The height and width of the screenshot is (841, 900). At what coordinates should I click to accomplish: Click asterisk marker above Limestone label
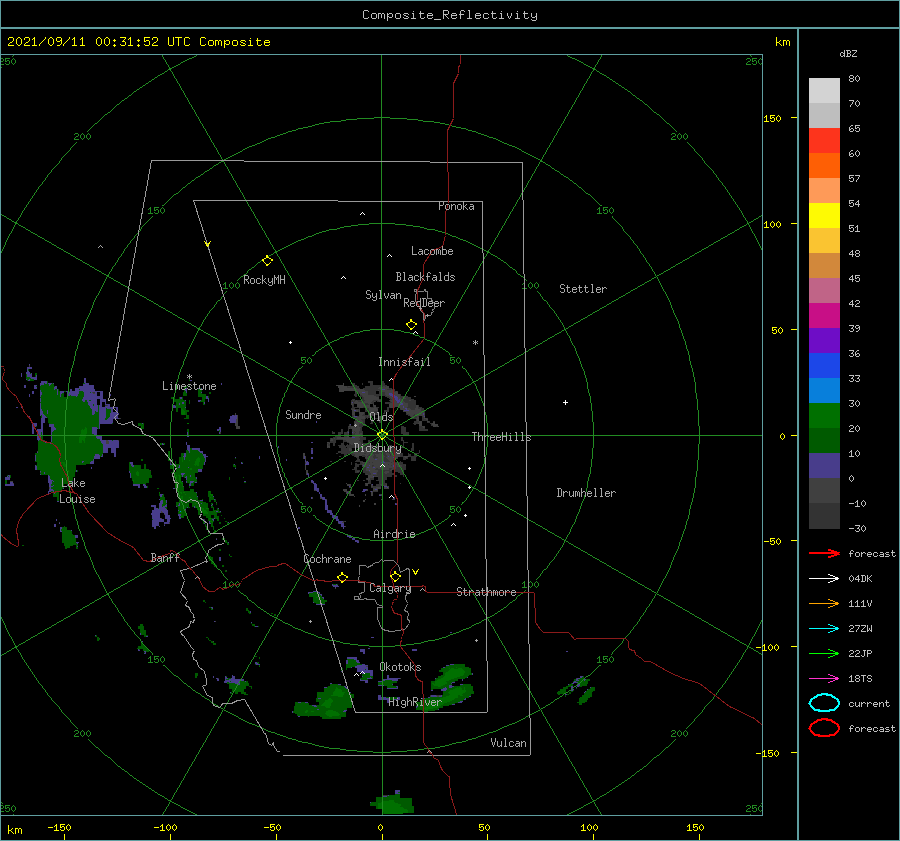[x=189, y=377]
